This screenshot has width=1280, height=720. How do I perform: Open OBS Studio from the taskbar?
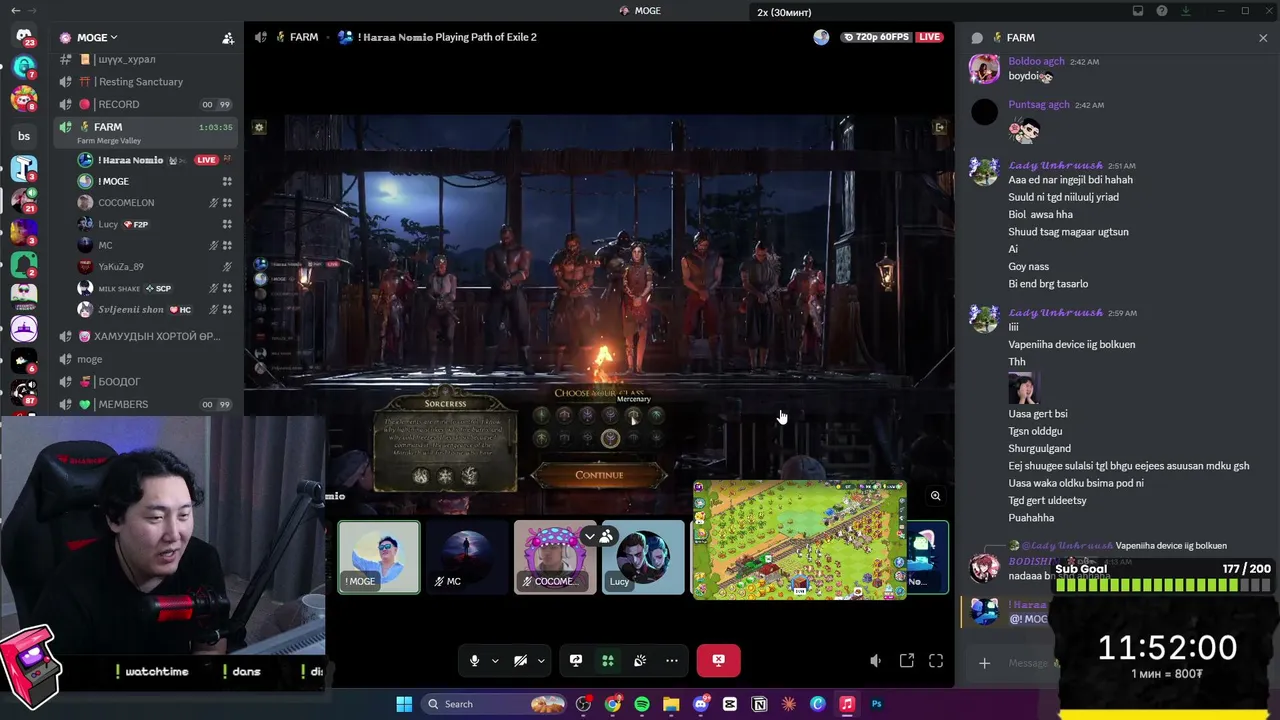[584, 704]
